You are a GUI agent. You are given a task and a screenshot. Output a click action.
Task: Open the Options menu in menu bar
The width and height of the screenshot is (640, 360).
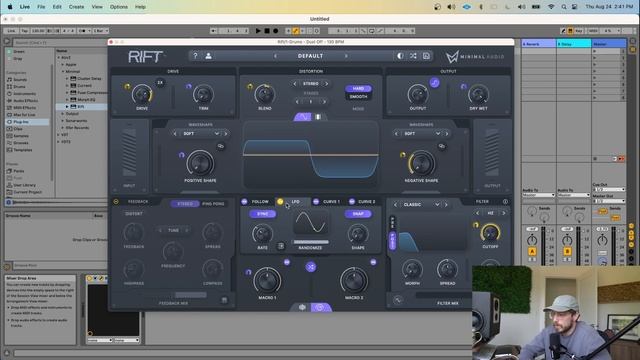[x=119, y=7]
